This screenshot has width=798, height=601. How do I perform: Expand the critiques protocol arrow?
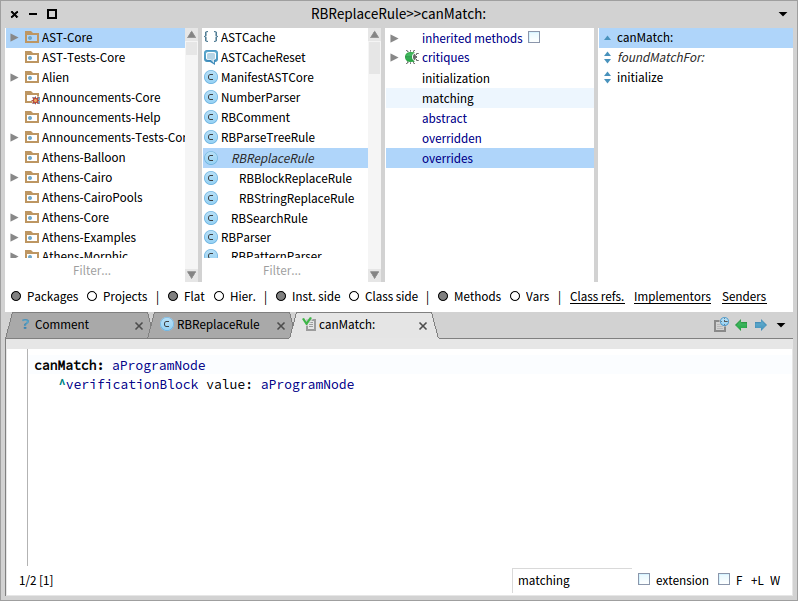click(394, 58)
